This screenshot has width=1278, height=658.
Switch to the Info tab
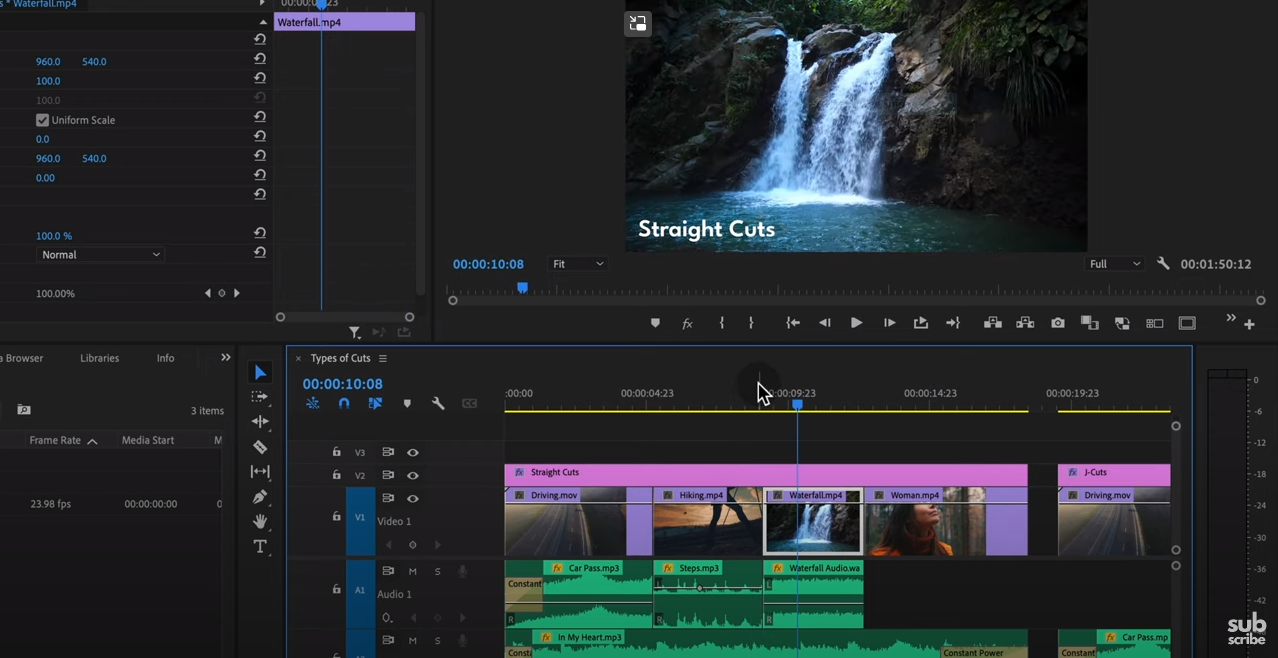[x=165, y=358]
